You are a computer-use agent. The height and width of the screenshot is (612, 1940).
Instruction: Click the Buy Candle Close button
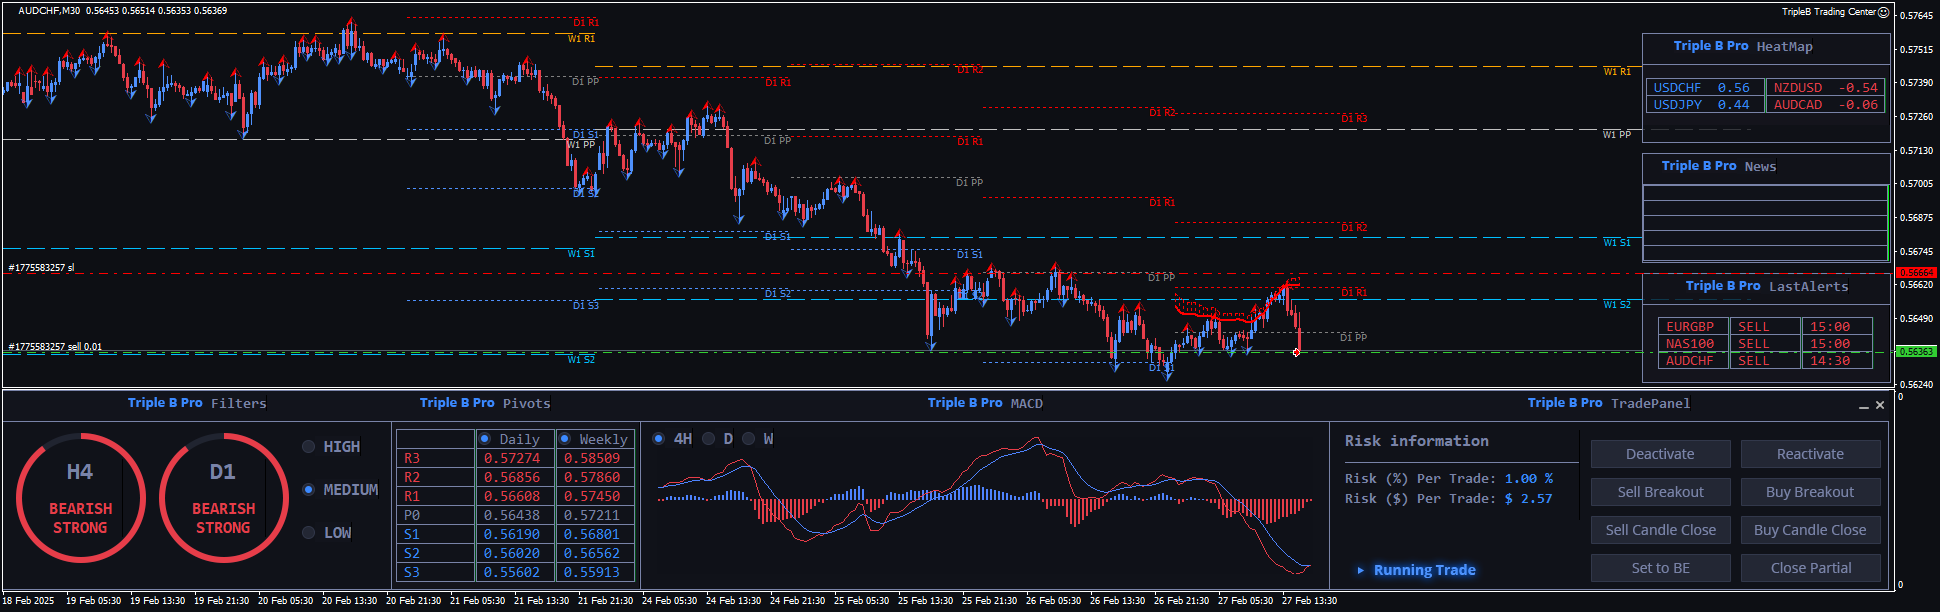point(1810,530)
